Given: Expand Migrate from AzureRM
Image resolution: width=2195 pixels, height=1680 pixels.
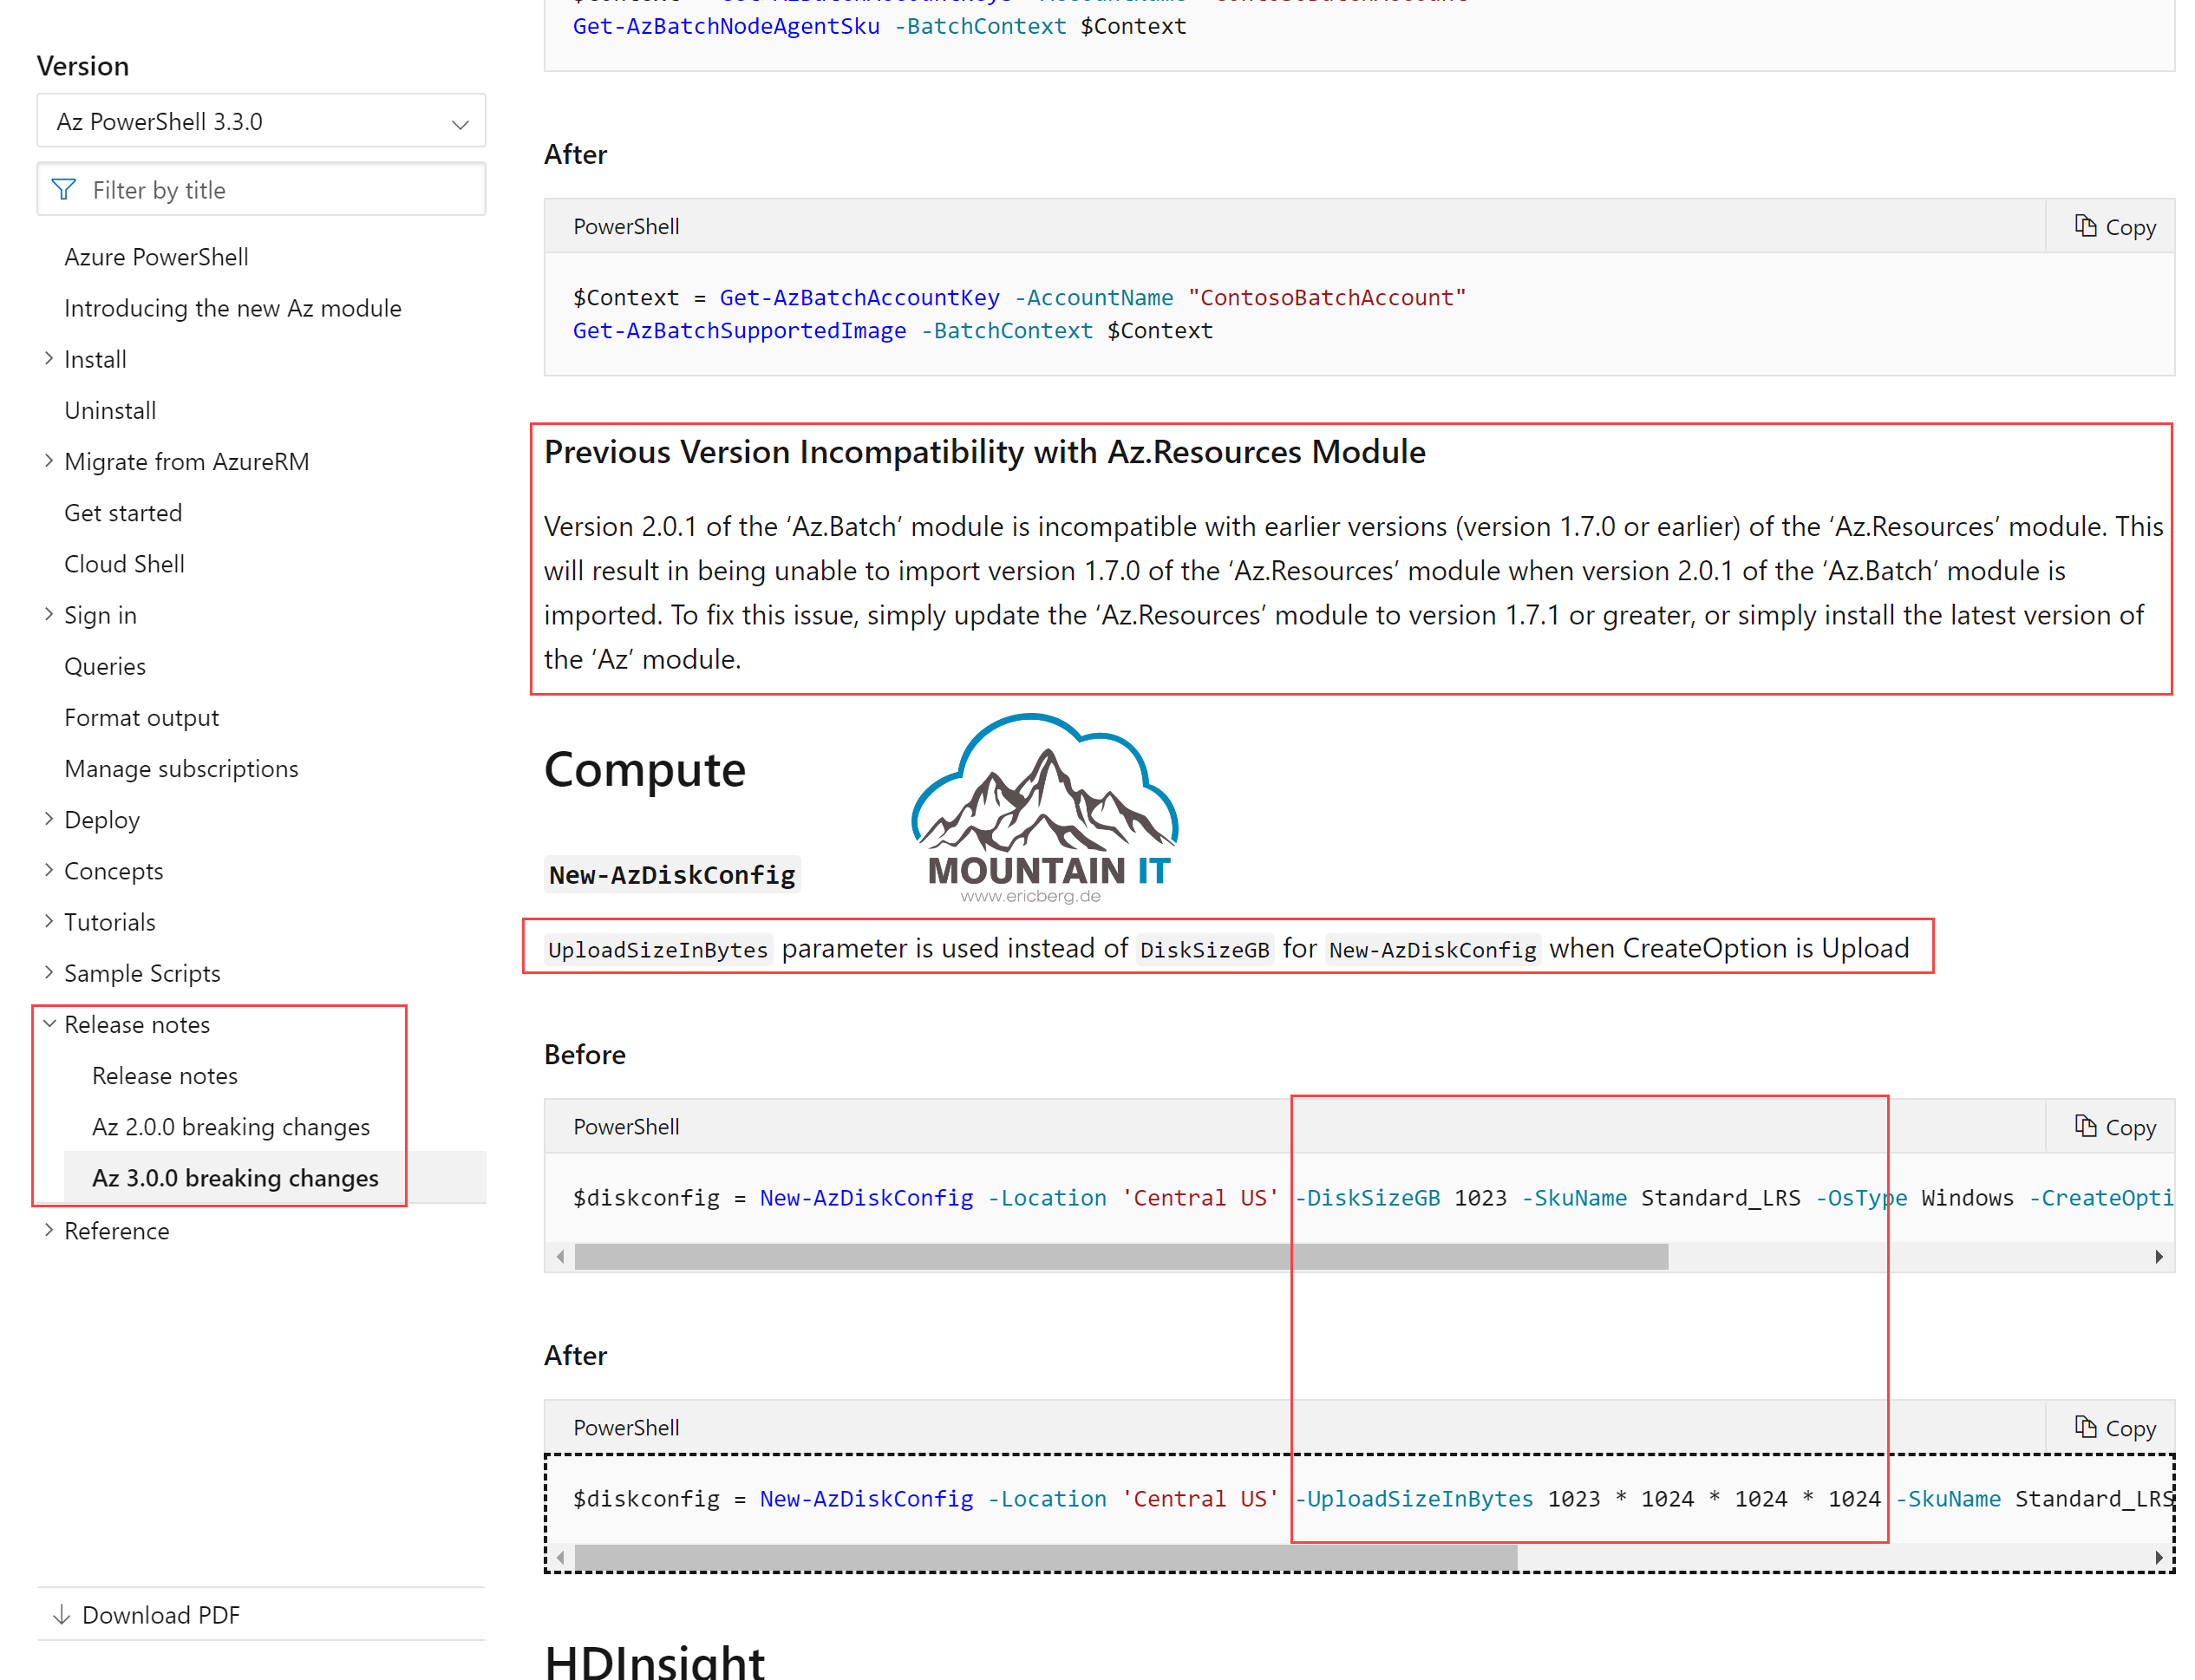Looking at the screenshot, I should click(50, 460).
